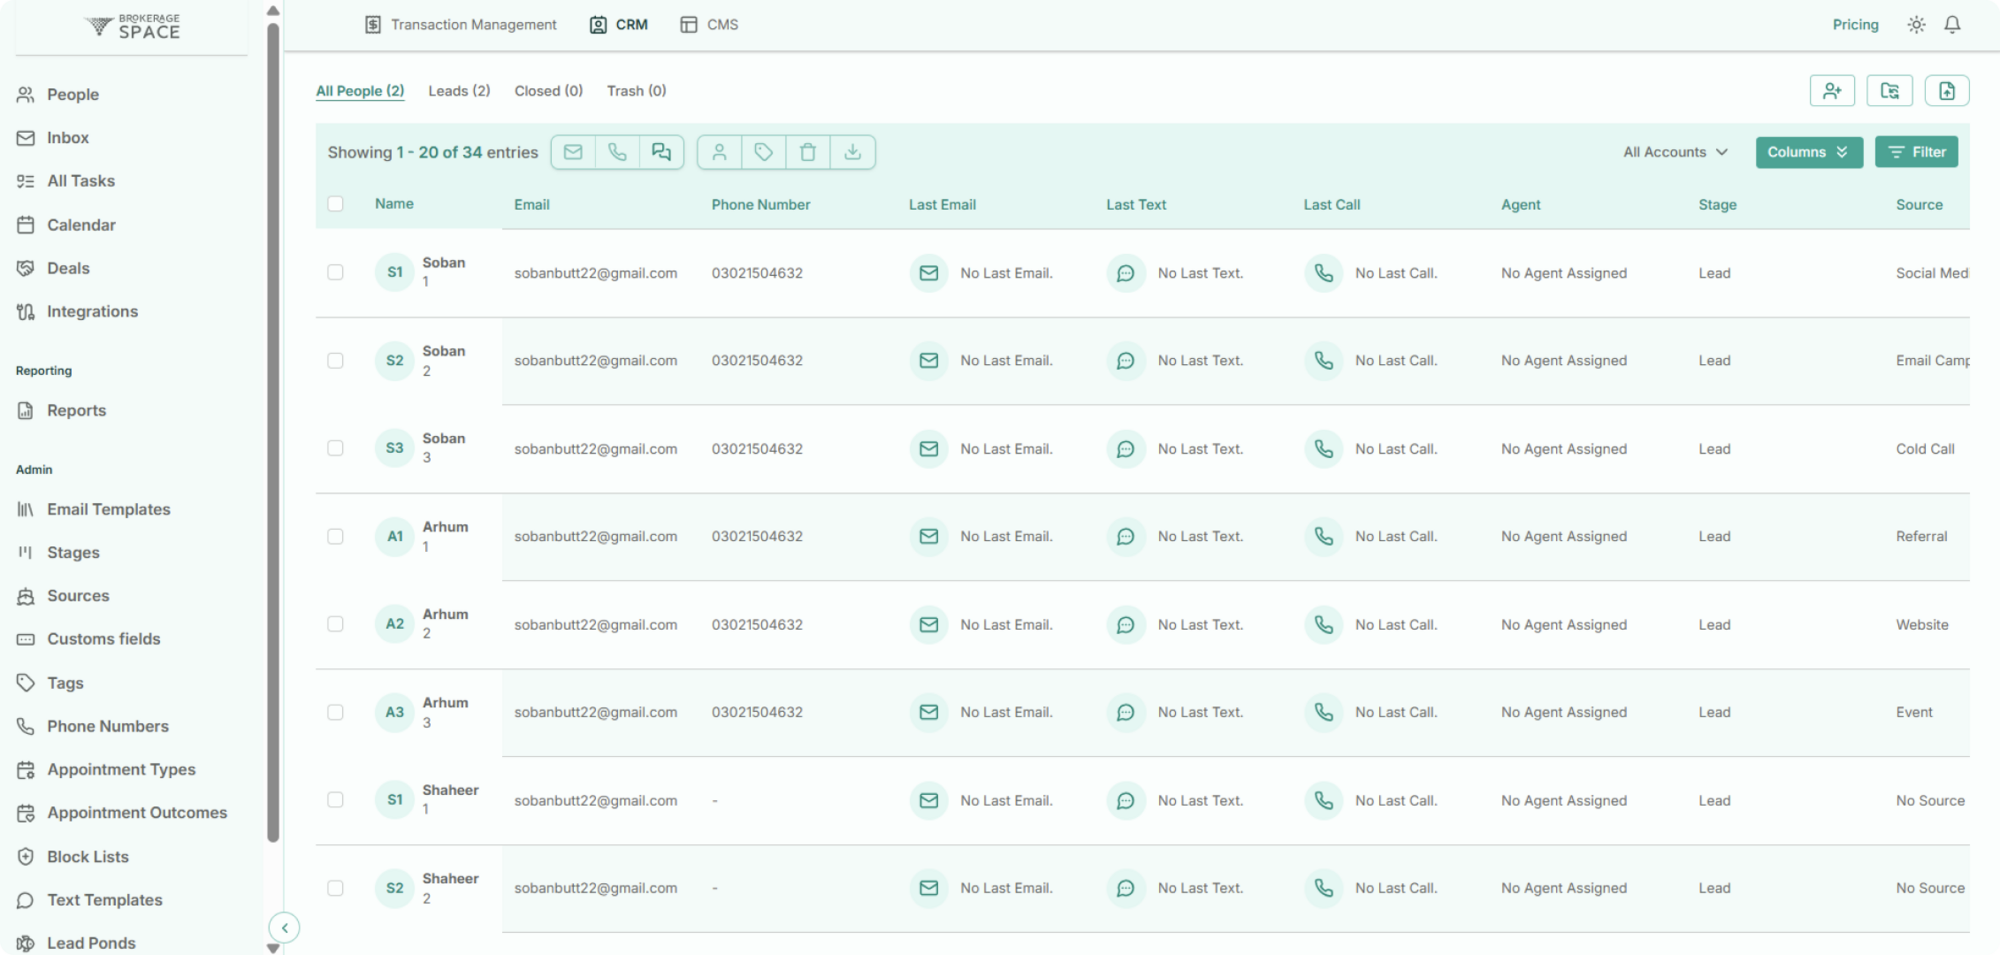Open notifications bell icon

[1952, 25]
